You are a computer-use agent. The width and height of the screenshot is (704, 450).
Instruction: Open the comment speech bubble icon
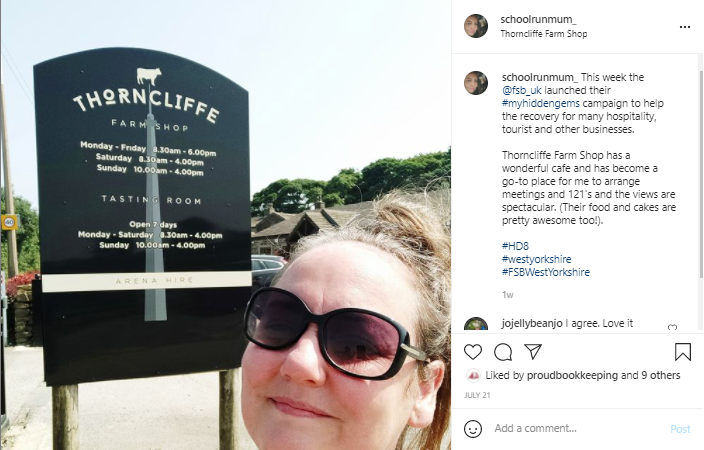[x=503, y=352]
